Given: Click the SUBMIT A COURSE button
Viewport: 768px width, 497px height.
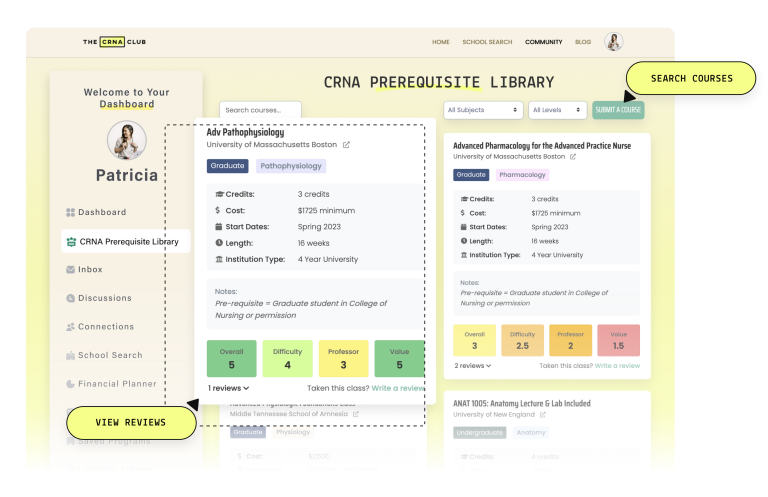Looking at the screenshot, I should click(618, 110).
